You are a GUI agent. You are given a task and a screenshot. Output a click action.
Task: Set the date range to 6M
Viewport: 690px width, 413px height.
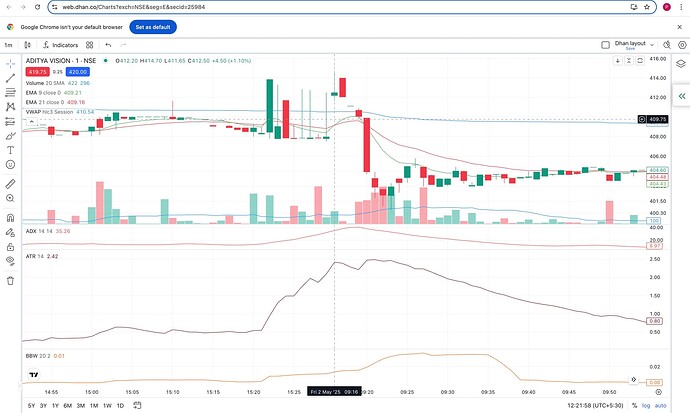point(67,406)
